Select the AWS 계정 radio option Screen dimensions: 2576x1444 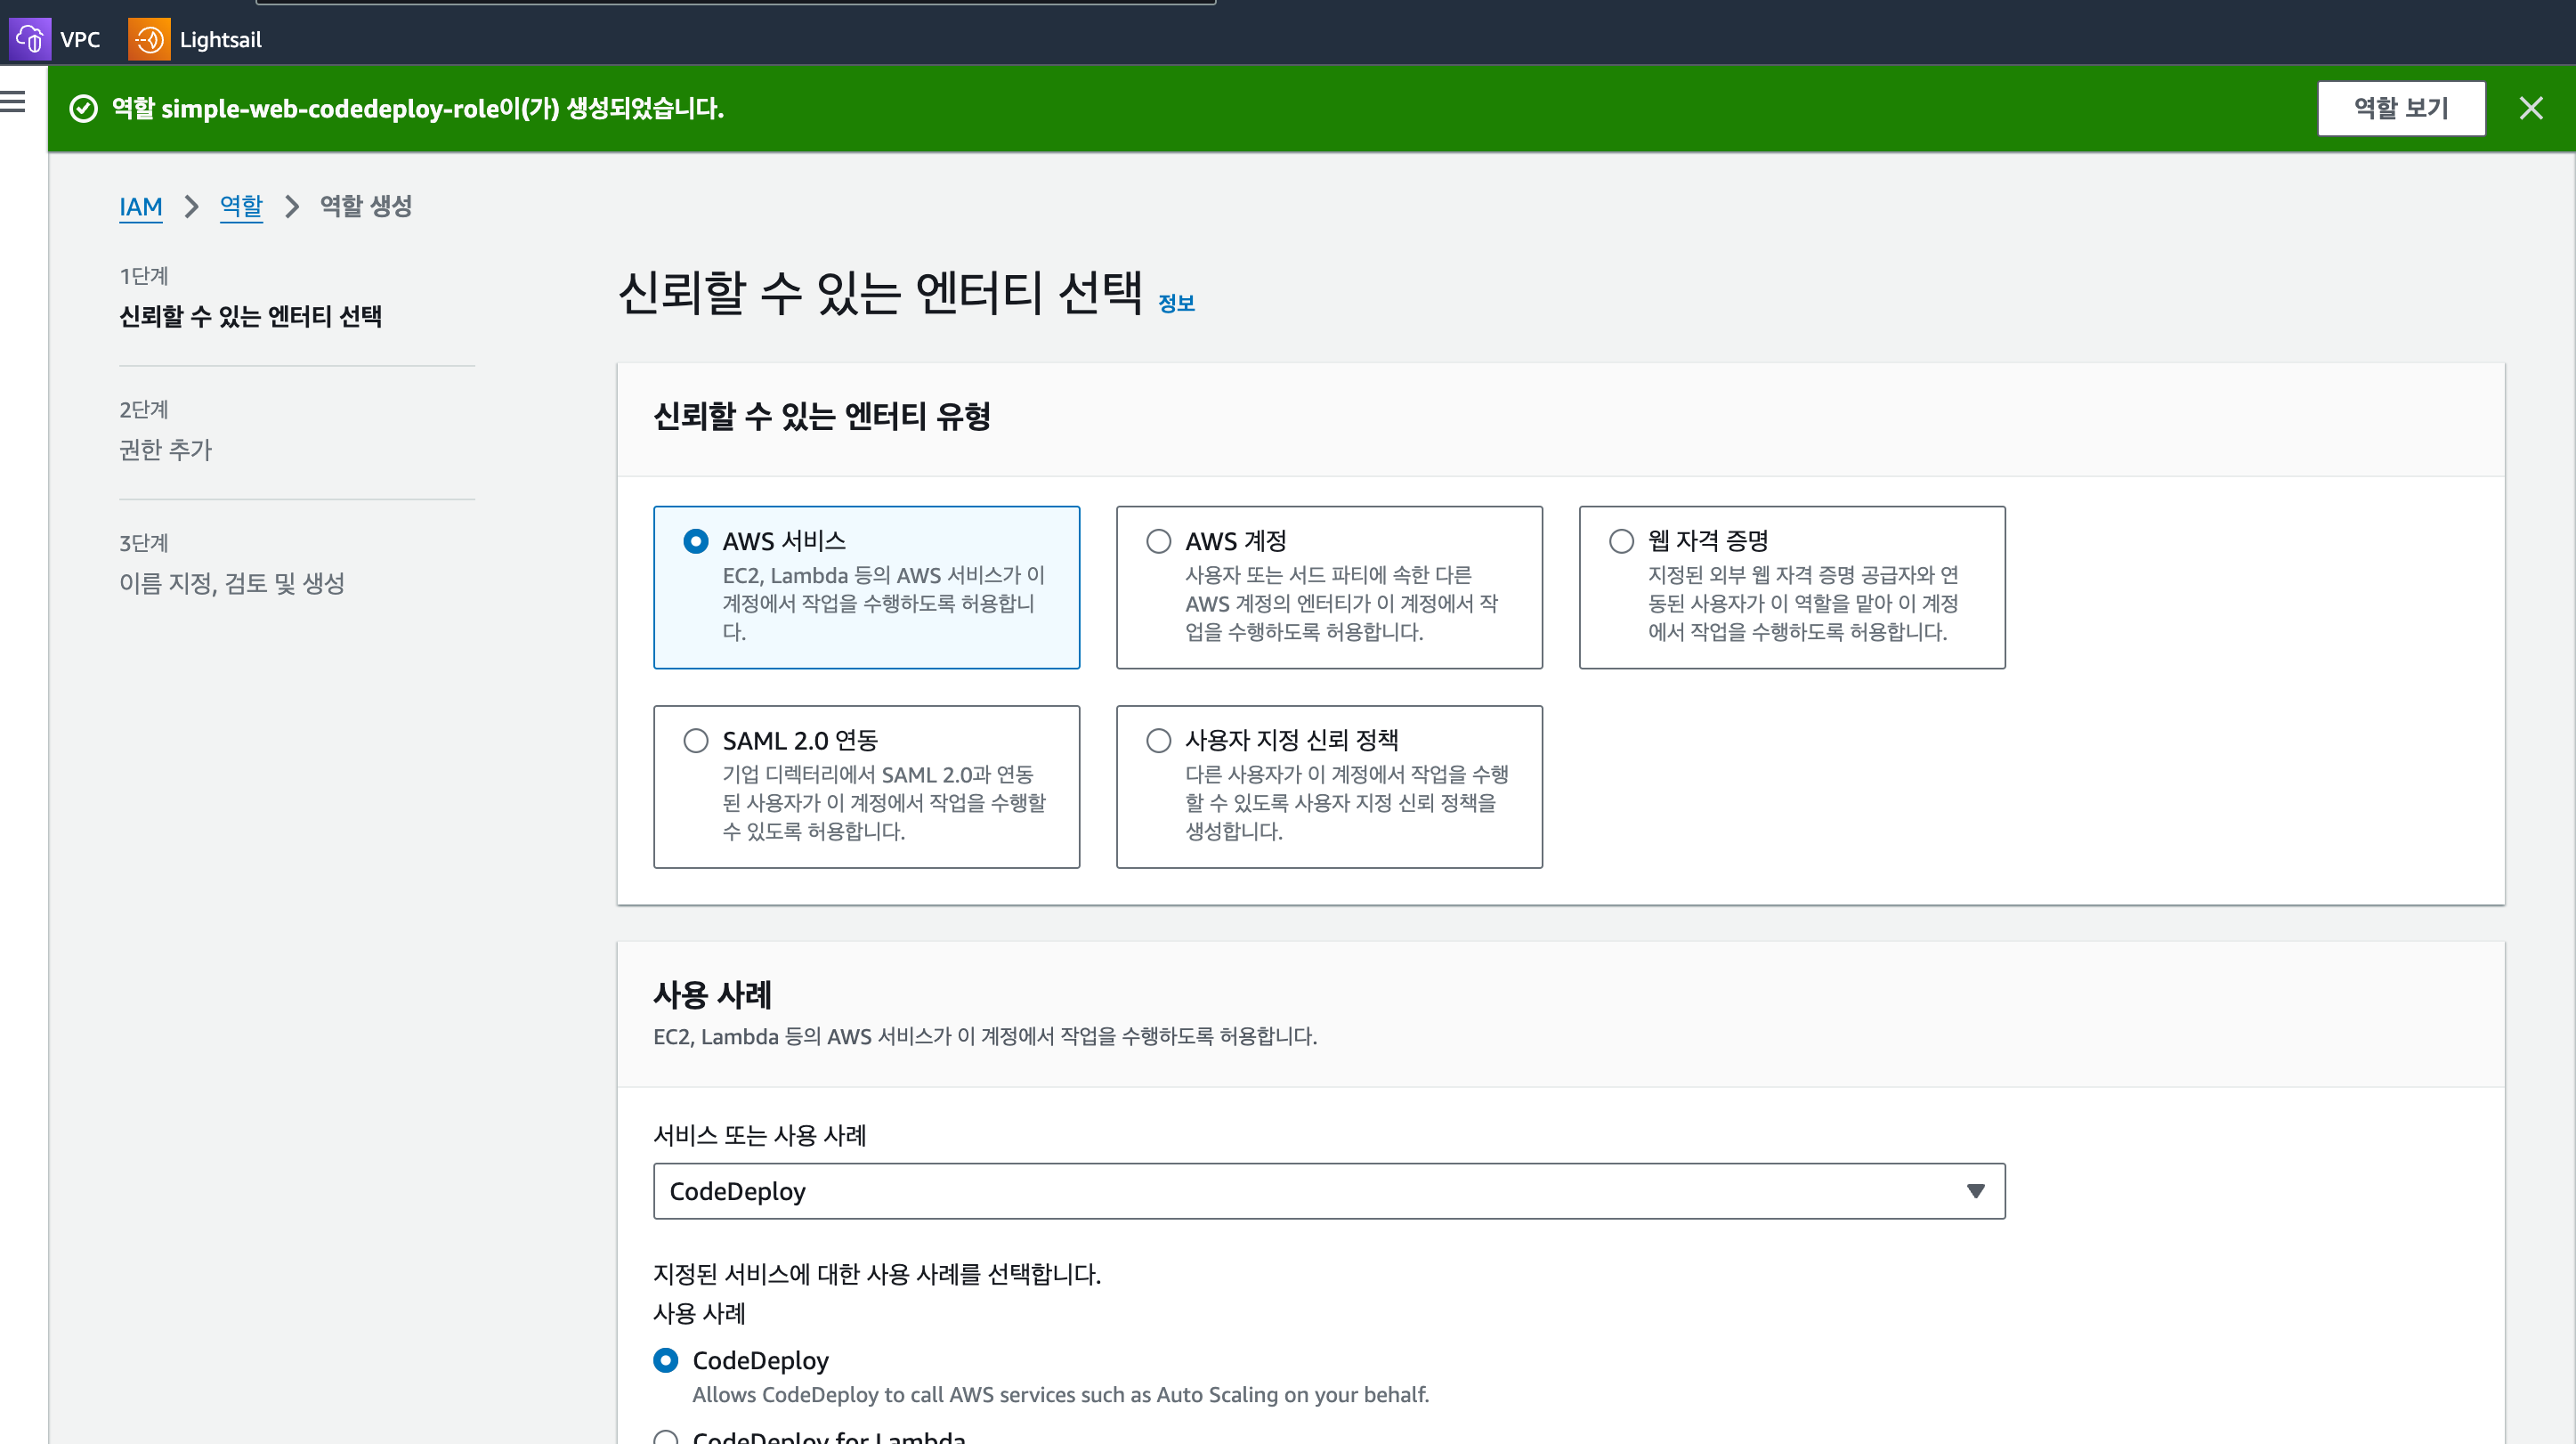[x=1158, y=541]
